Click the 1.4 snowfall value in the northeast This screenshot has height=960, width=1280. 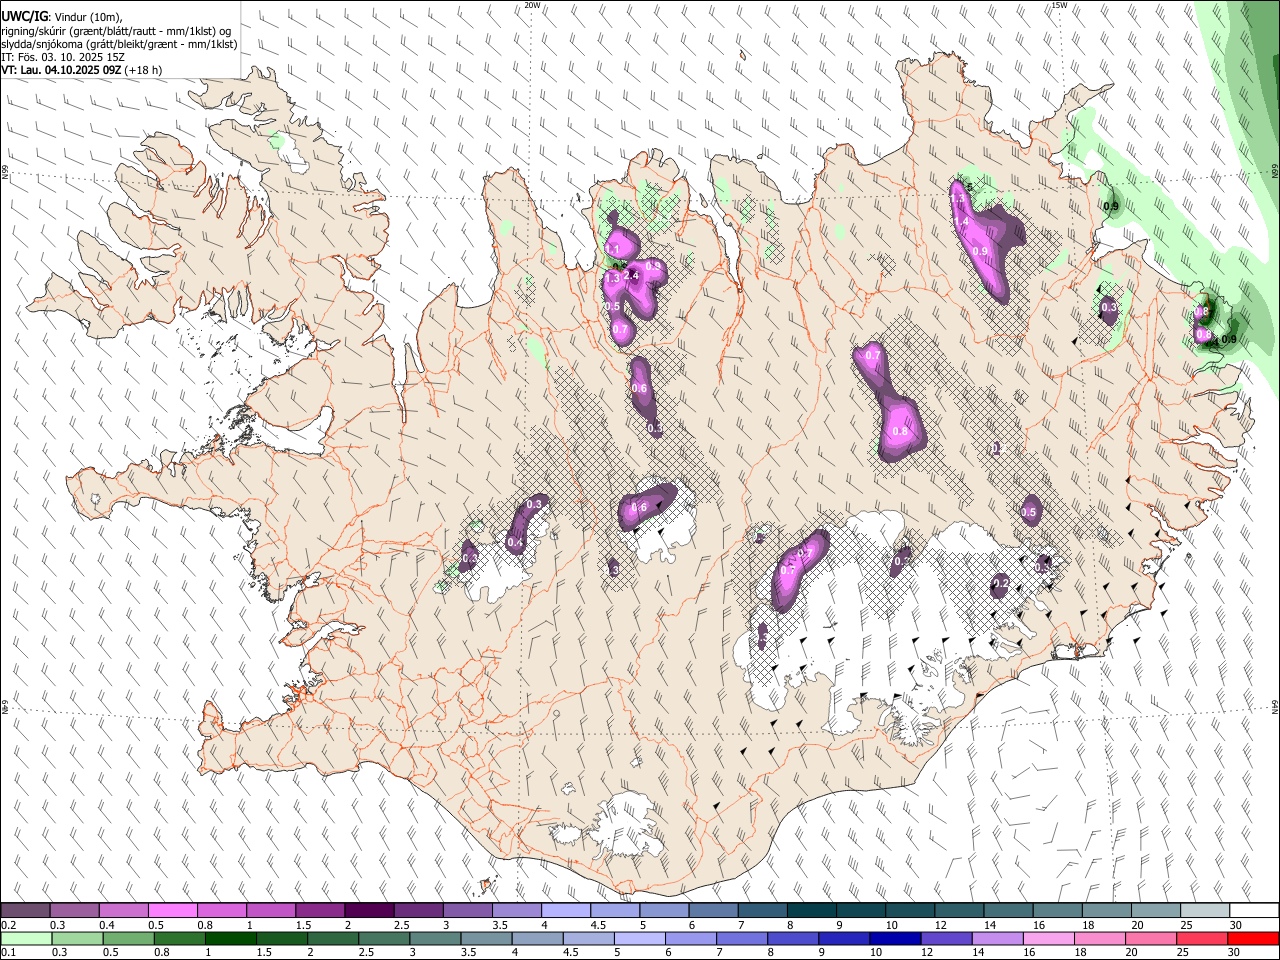click(961, 222)
